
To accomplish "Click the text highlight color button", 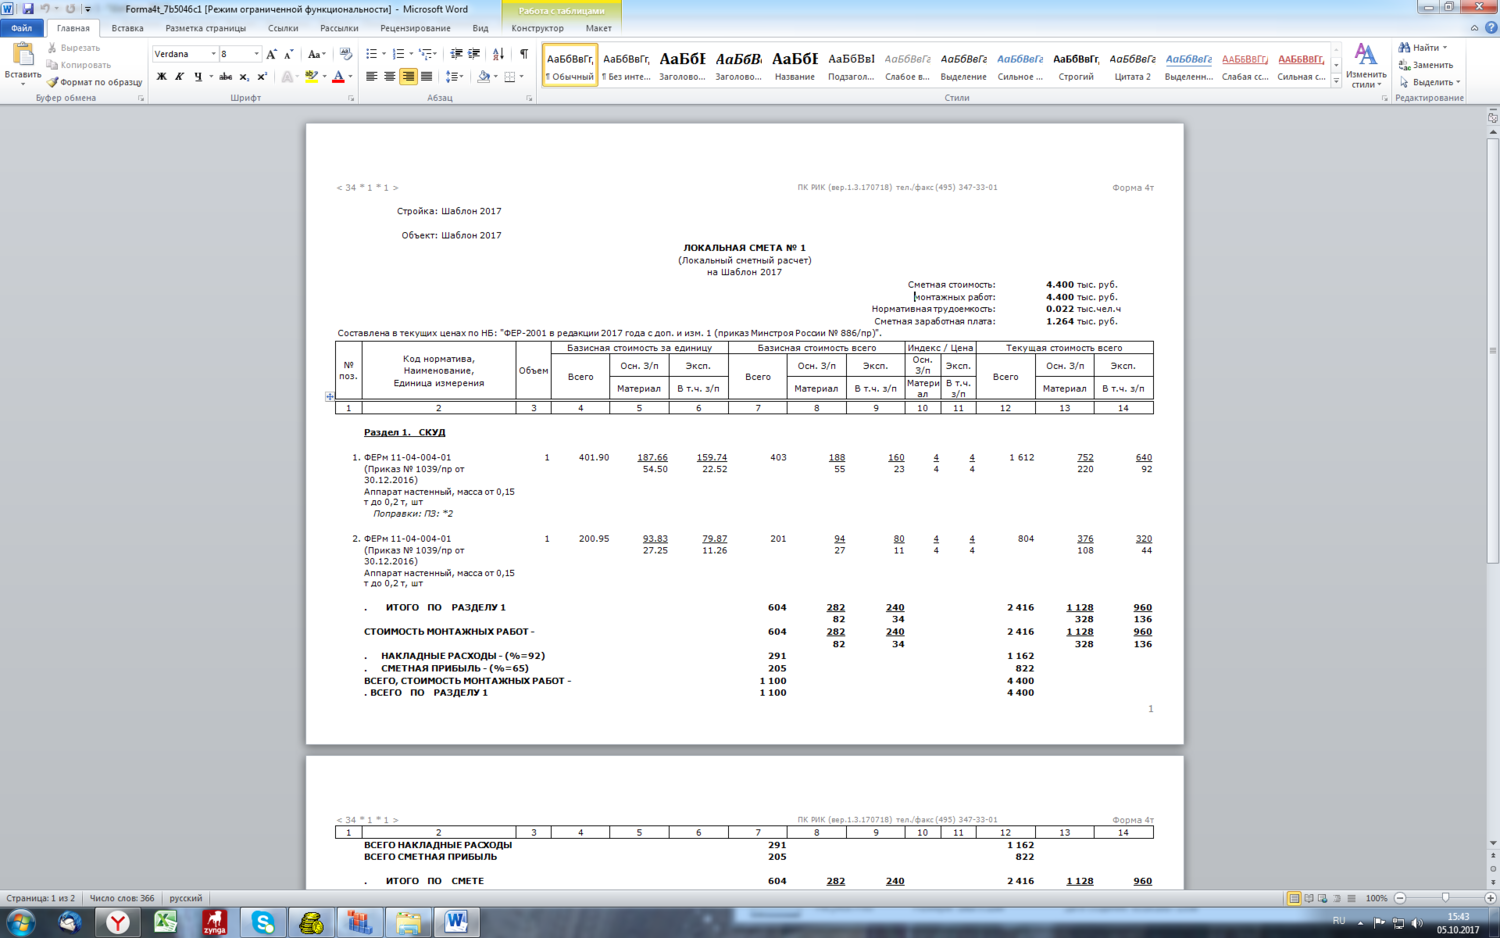I will coord(311,77).
